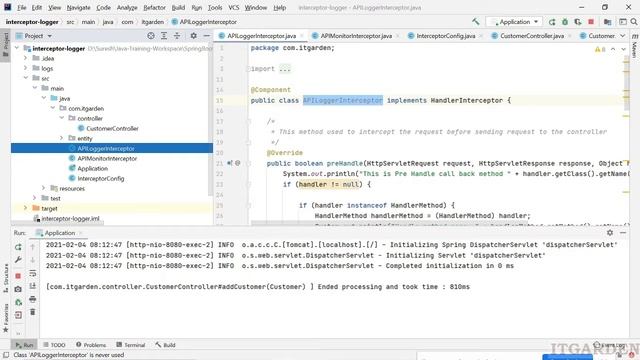
Task: Switch to APIMonitorInterceptor.java tab
Action: (x=356, y=36)
